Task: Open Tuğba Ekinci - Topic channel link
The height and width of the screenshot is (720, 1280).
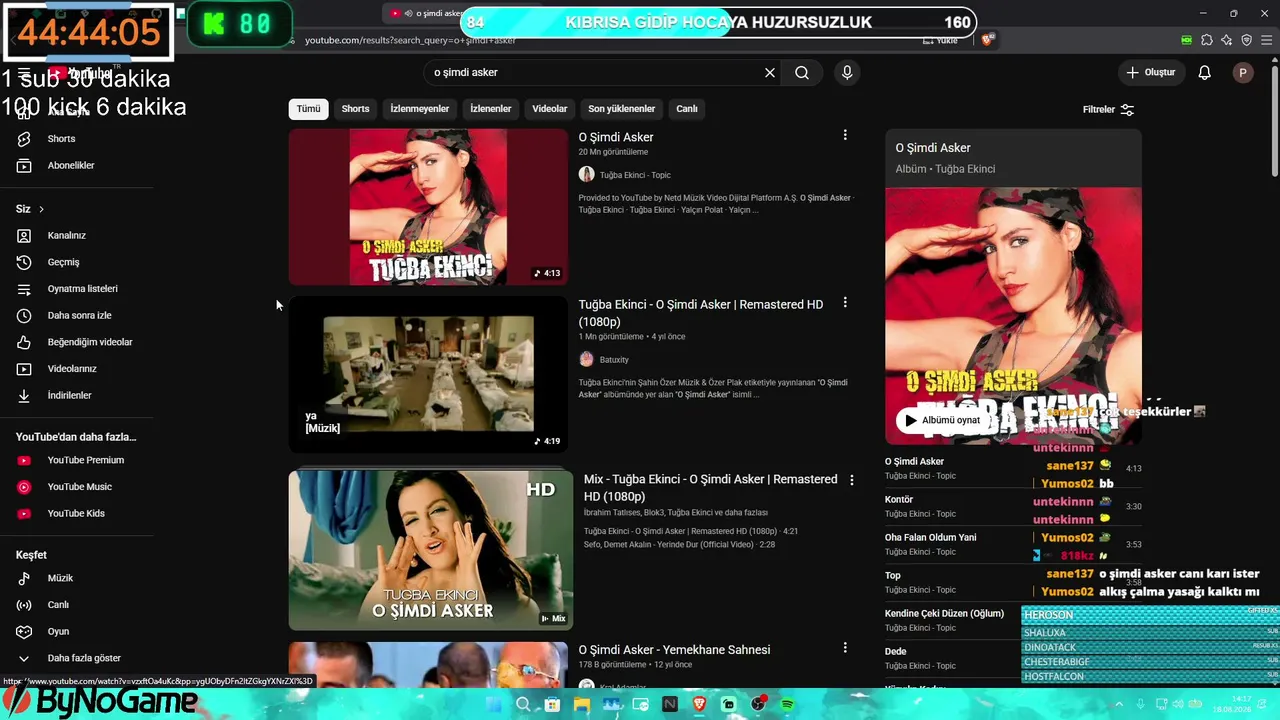Action: click(x=635, y=175)
